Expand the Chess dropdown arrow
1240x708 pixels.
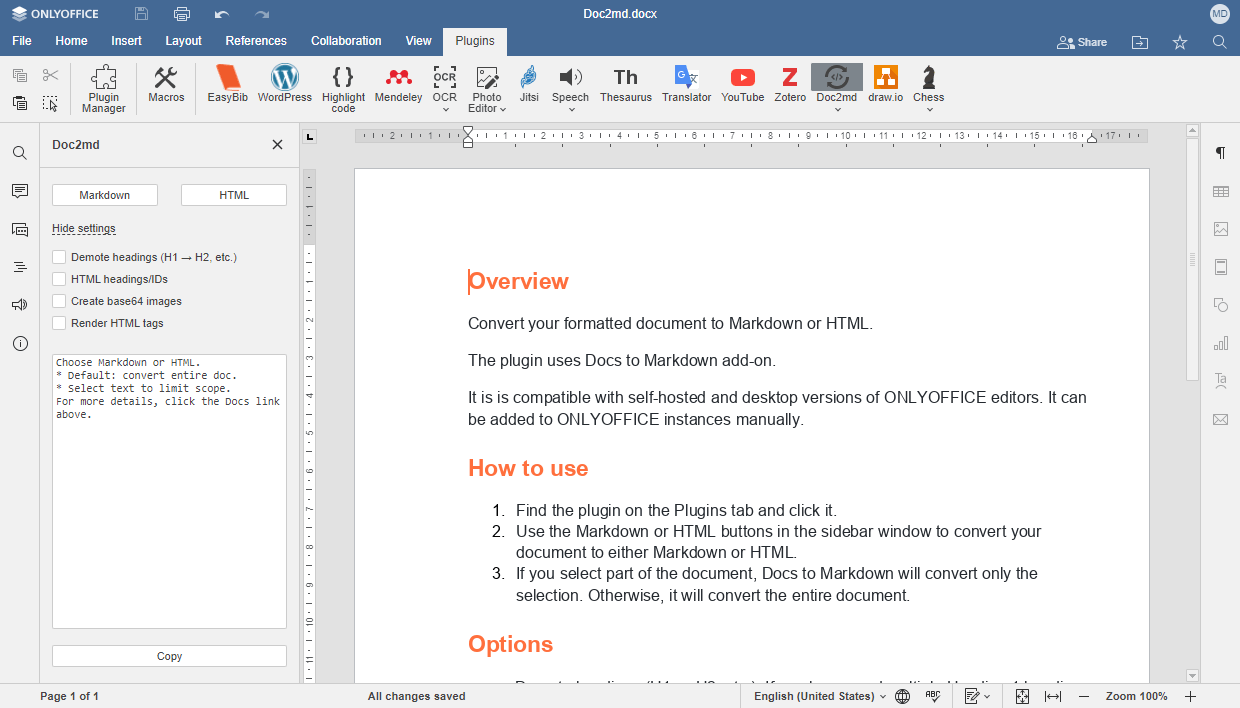coord(929,109)
